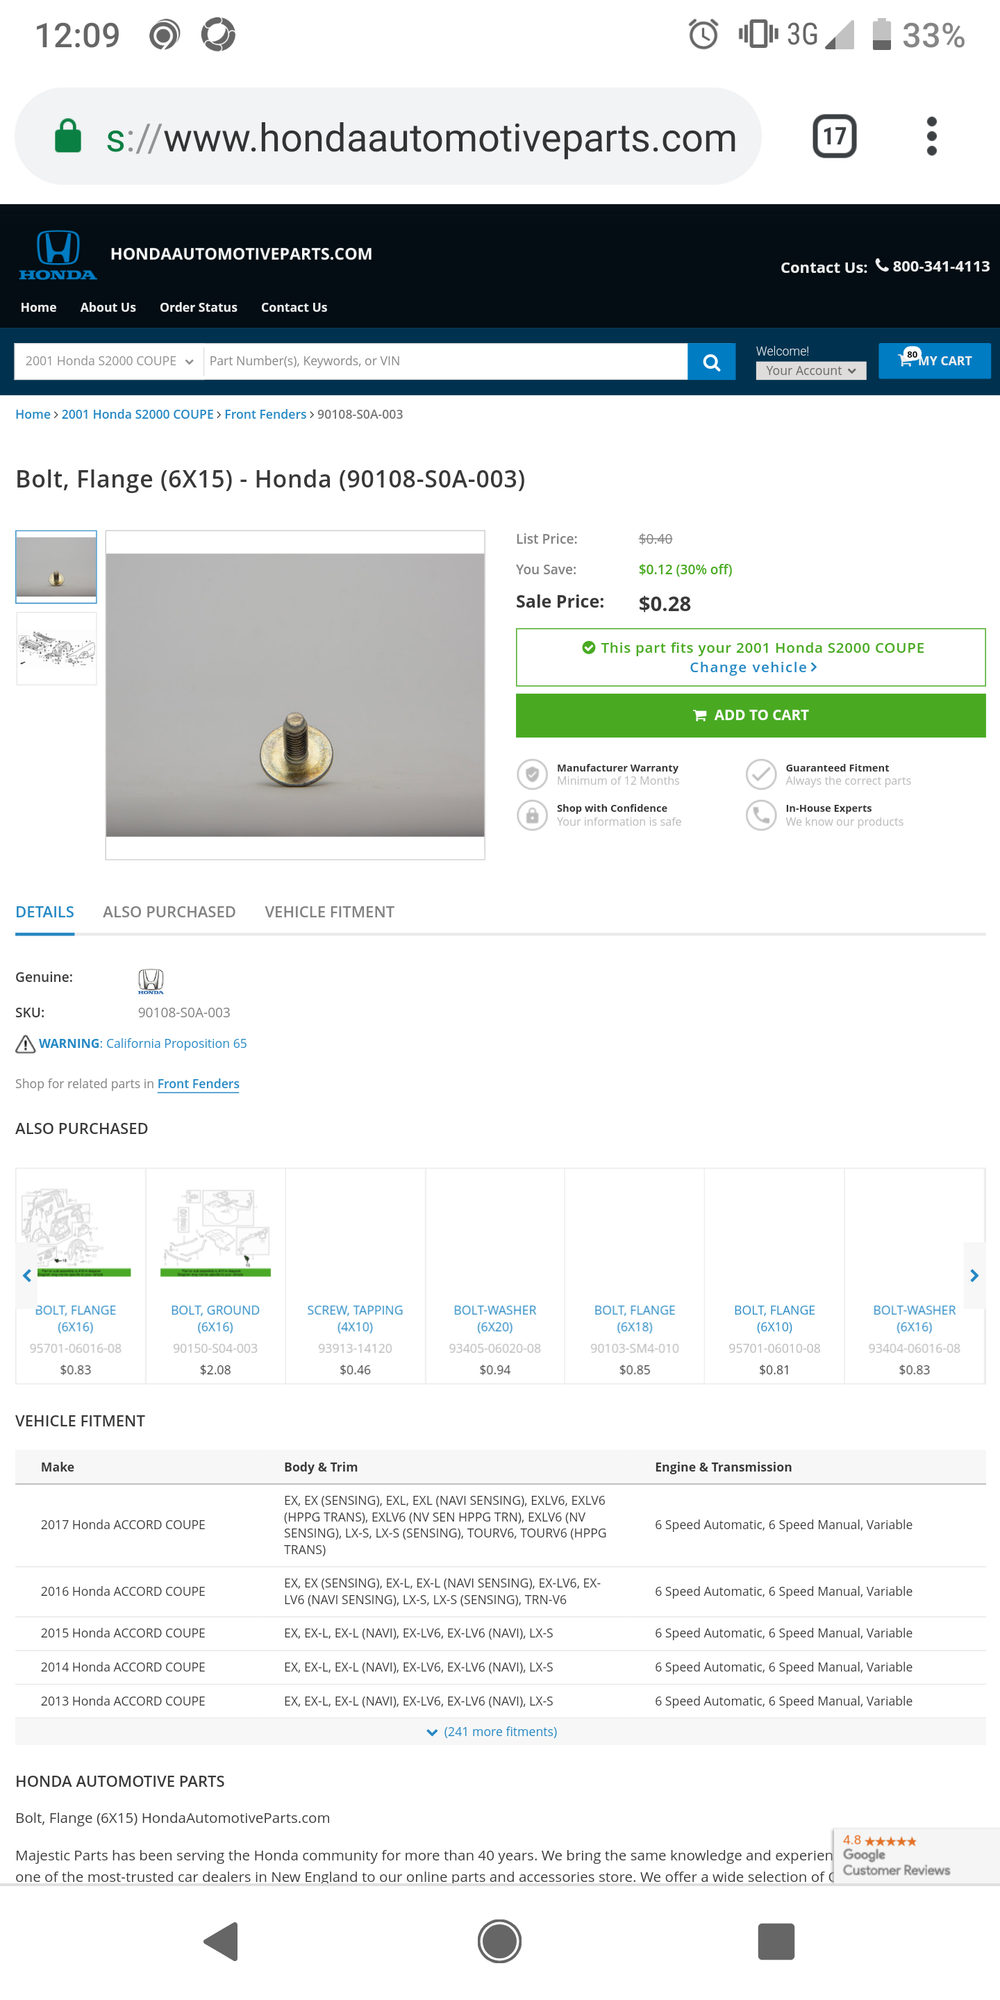Viewport: 1000px width, 2000px height.
Task: Select the parts diagram thumbnail
Action: coord(56,649)
